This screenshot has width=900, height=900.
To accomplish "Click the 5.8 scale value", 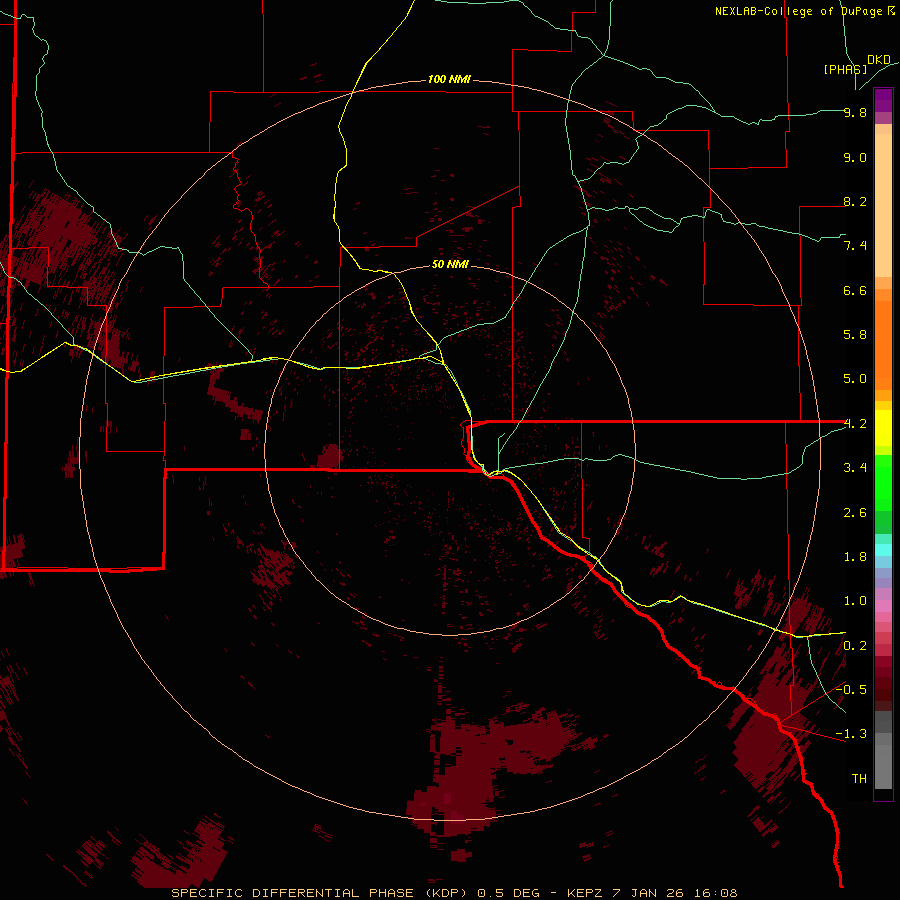I will [x=855, y=335].
